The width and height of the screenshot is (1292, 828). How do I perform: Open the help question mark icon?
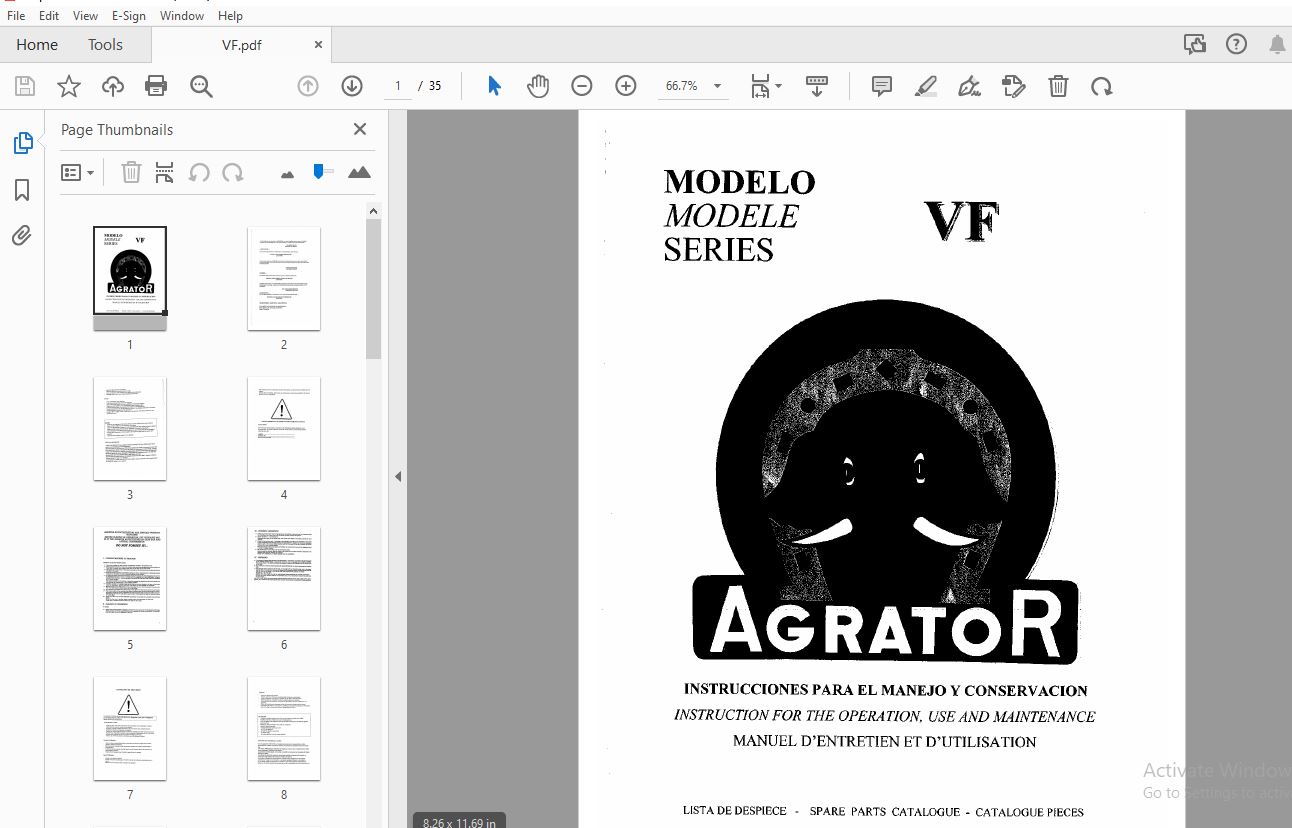click(x=1237, y=44)
